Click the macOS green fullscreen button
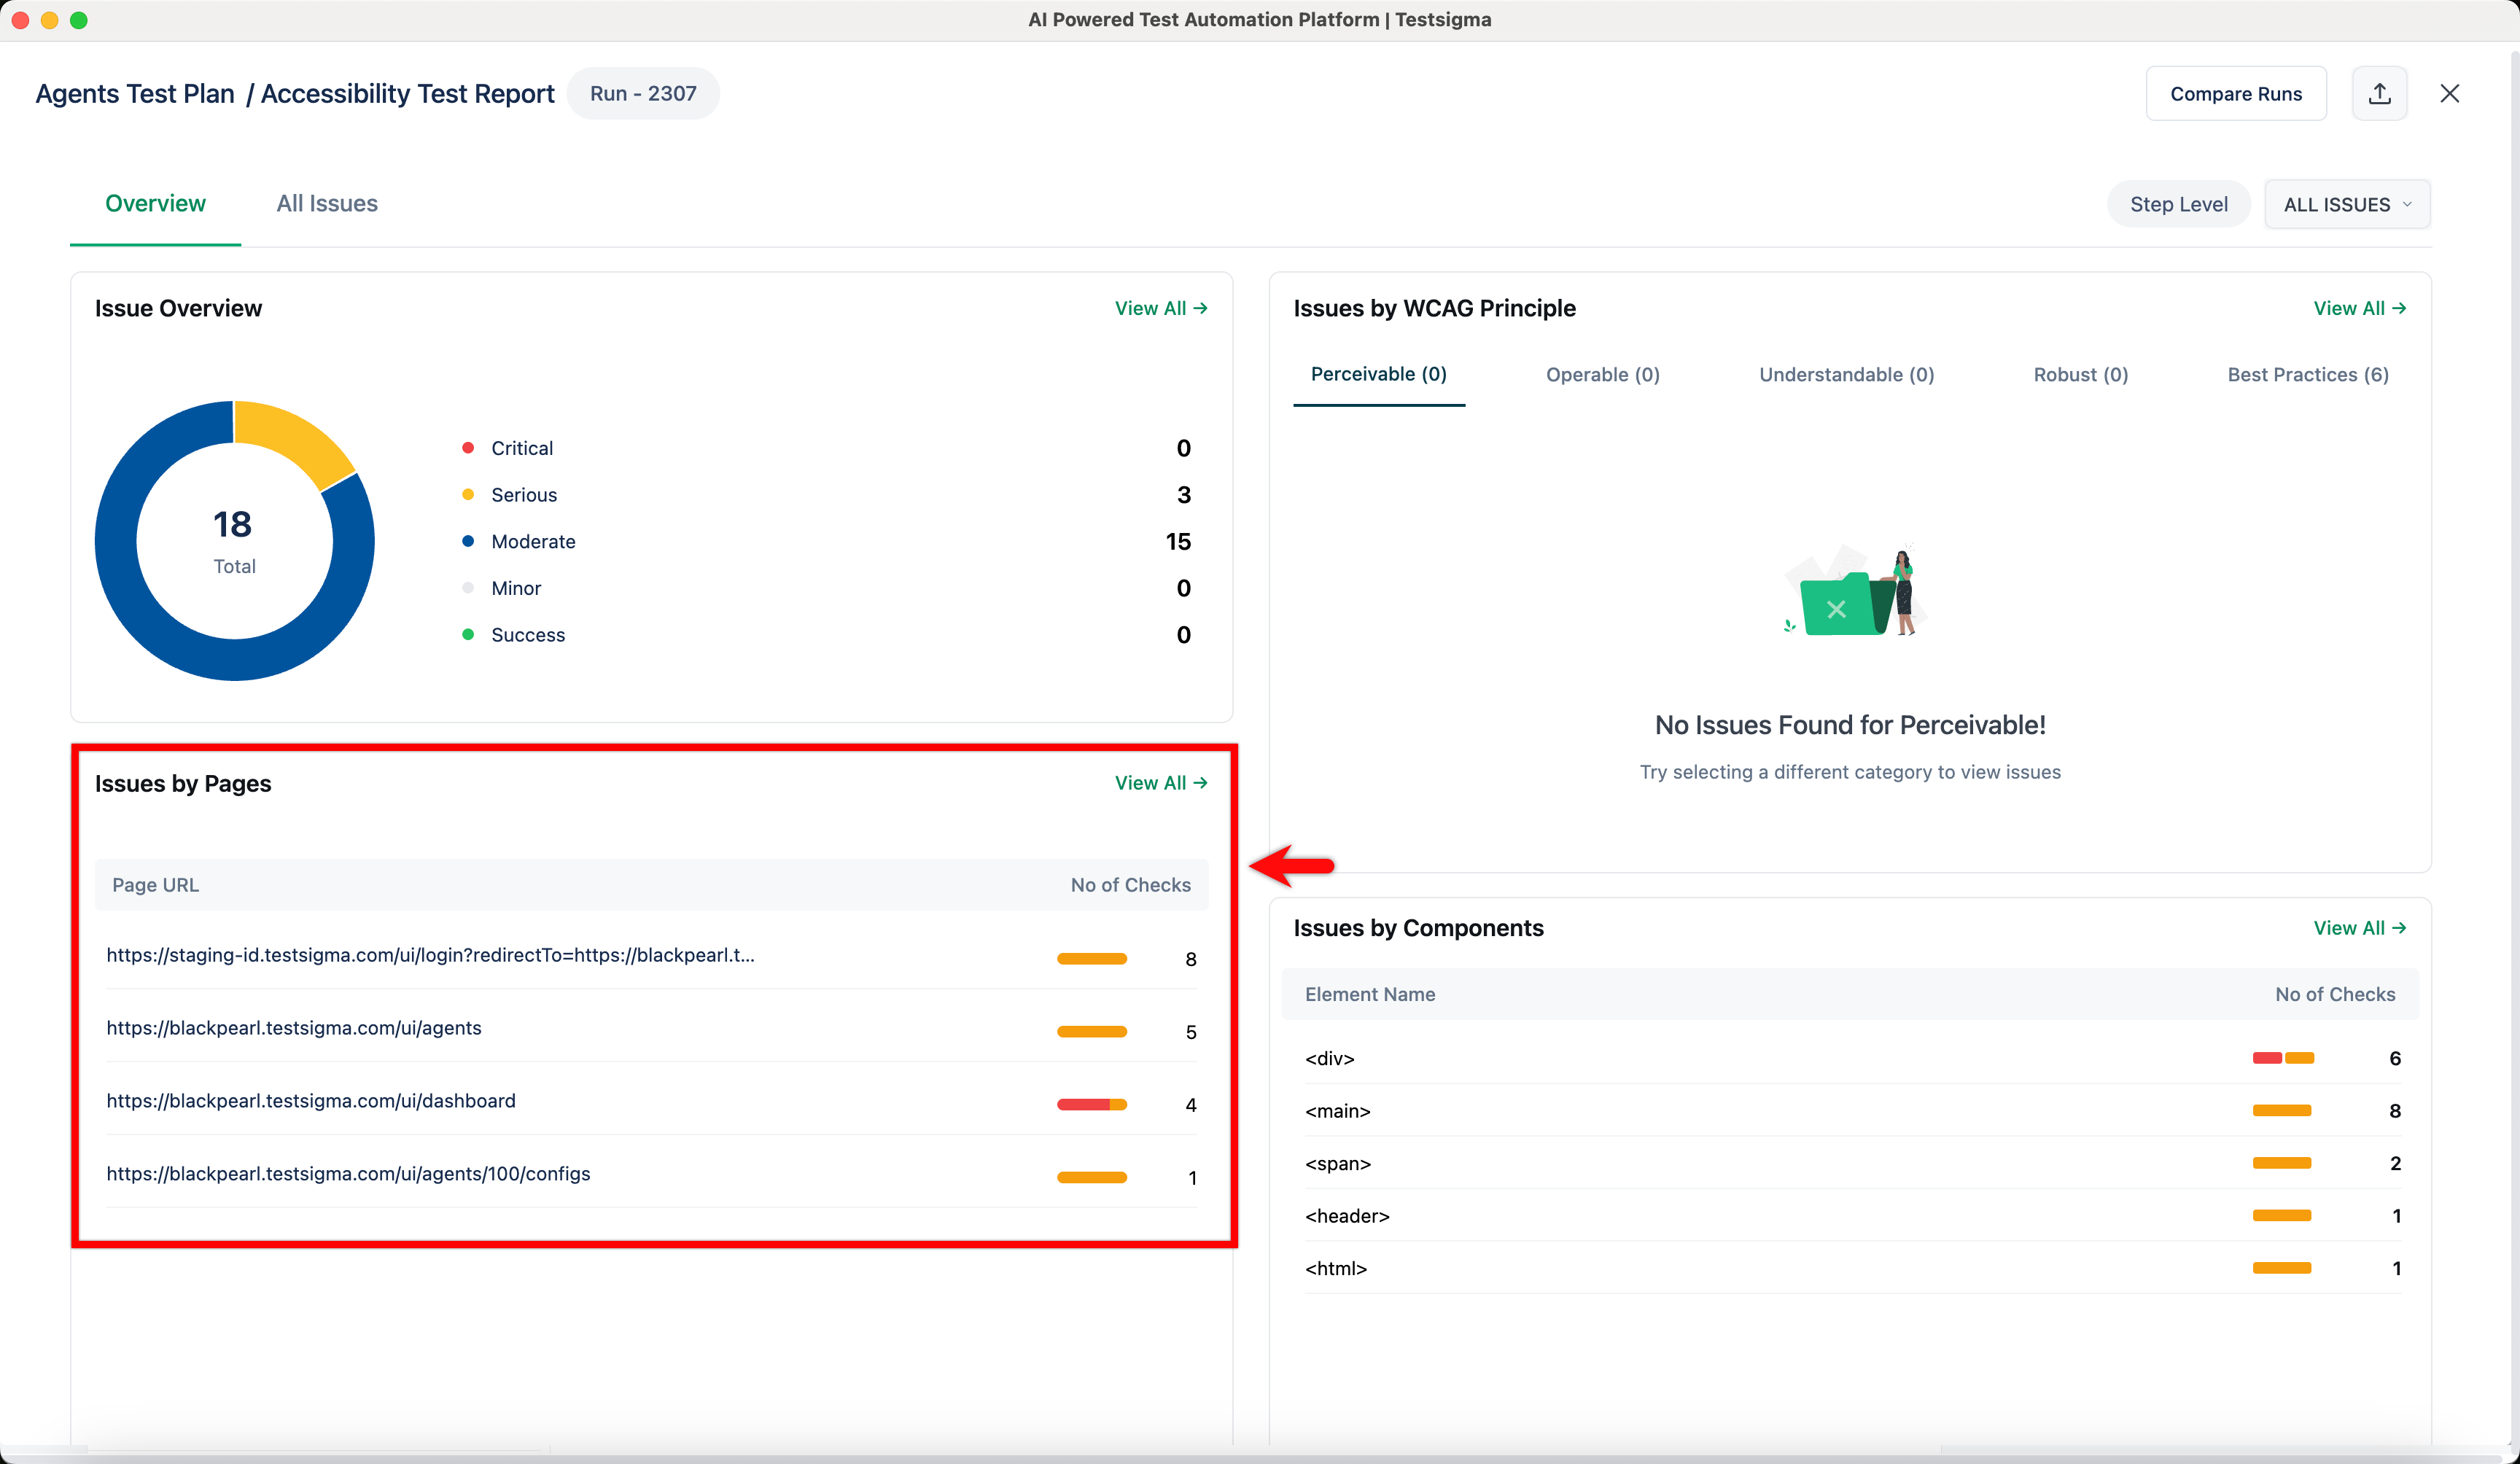The height and width of the screenshot is (1464, 2520). pyautogui.click(x=79, y=20)
